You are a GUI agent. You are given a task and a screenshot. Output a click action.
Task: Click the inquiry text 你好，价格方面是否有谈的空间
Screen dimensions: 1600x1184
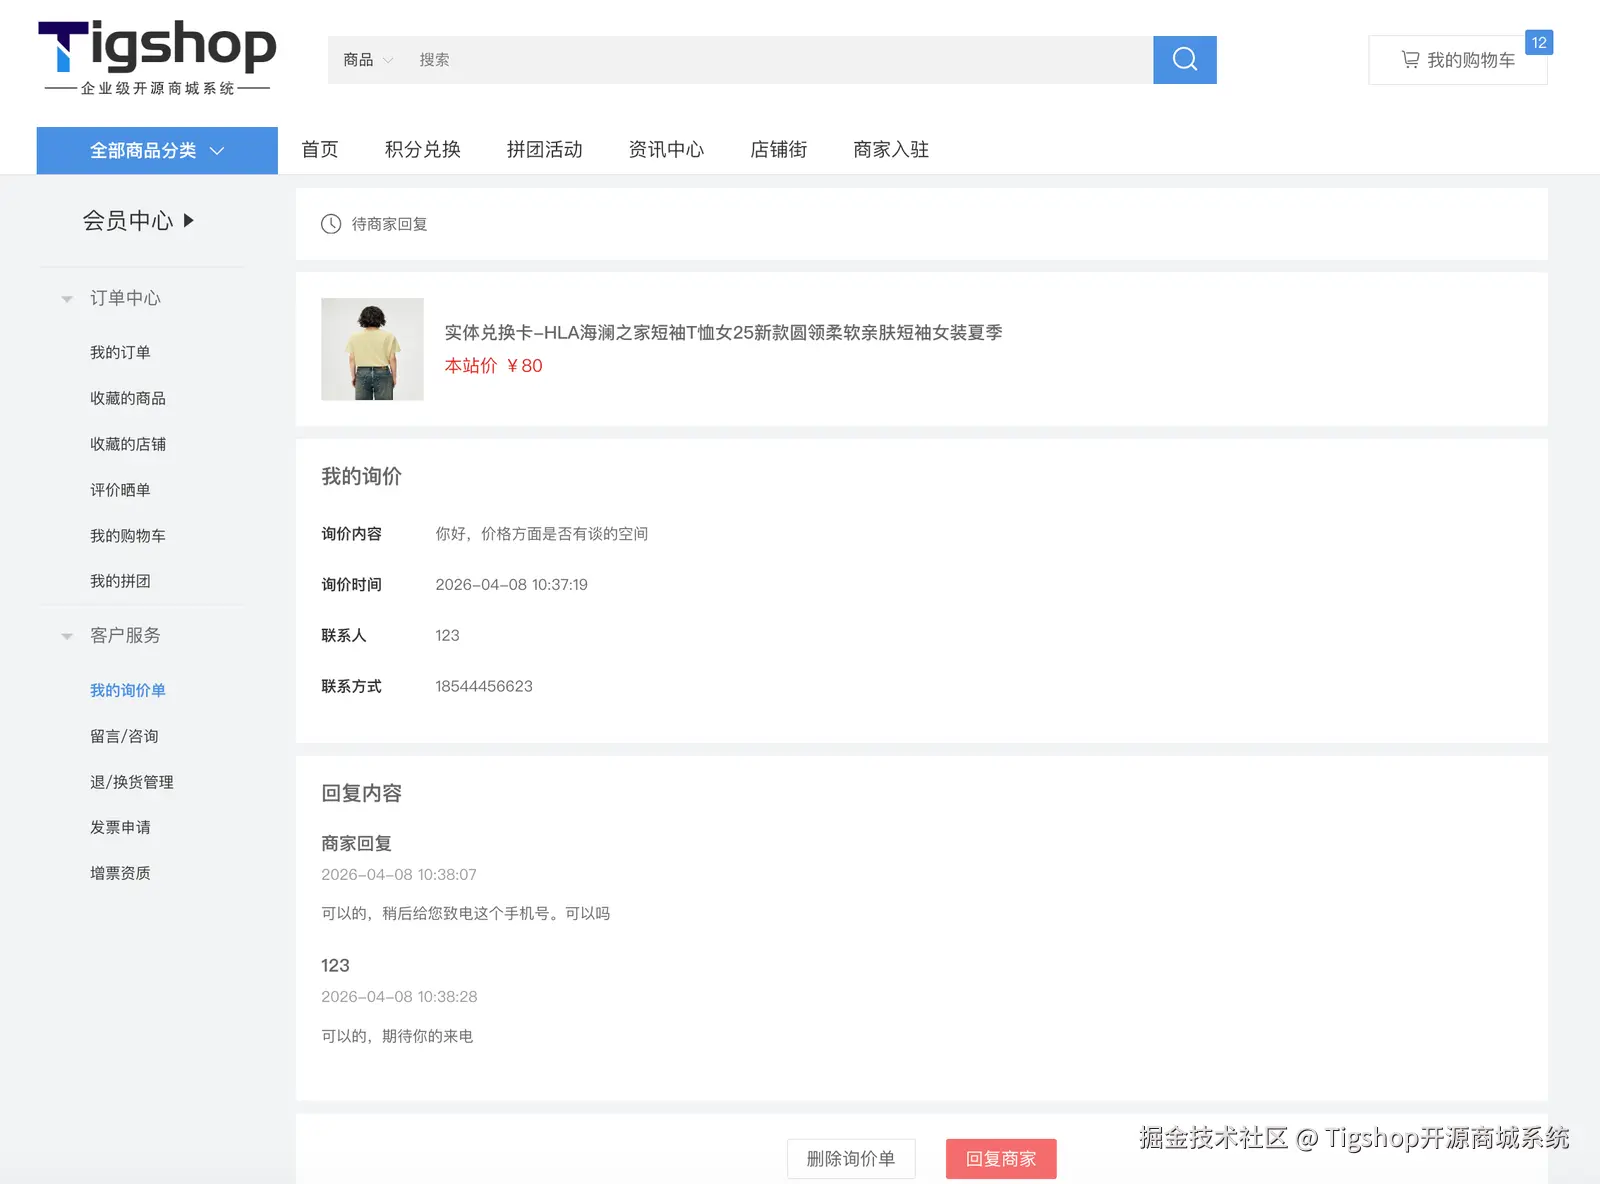(x=541, y=534)
